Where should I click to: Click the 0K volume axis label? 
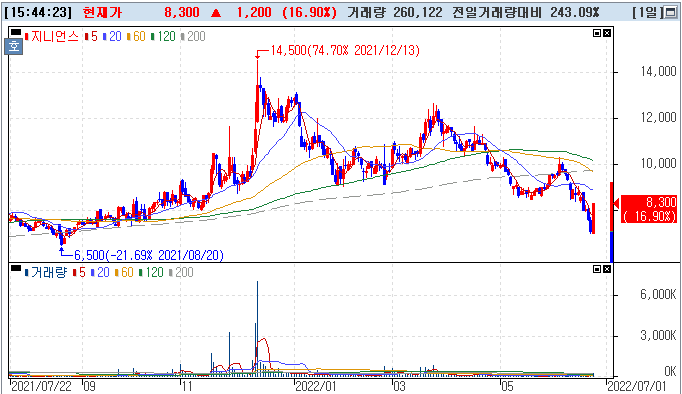point(670,371)
